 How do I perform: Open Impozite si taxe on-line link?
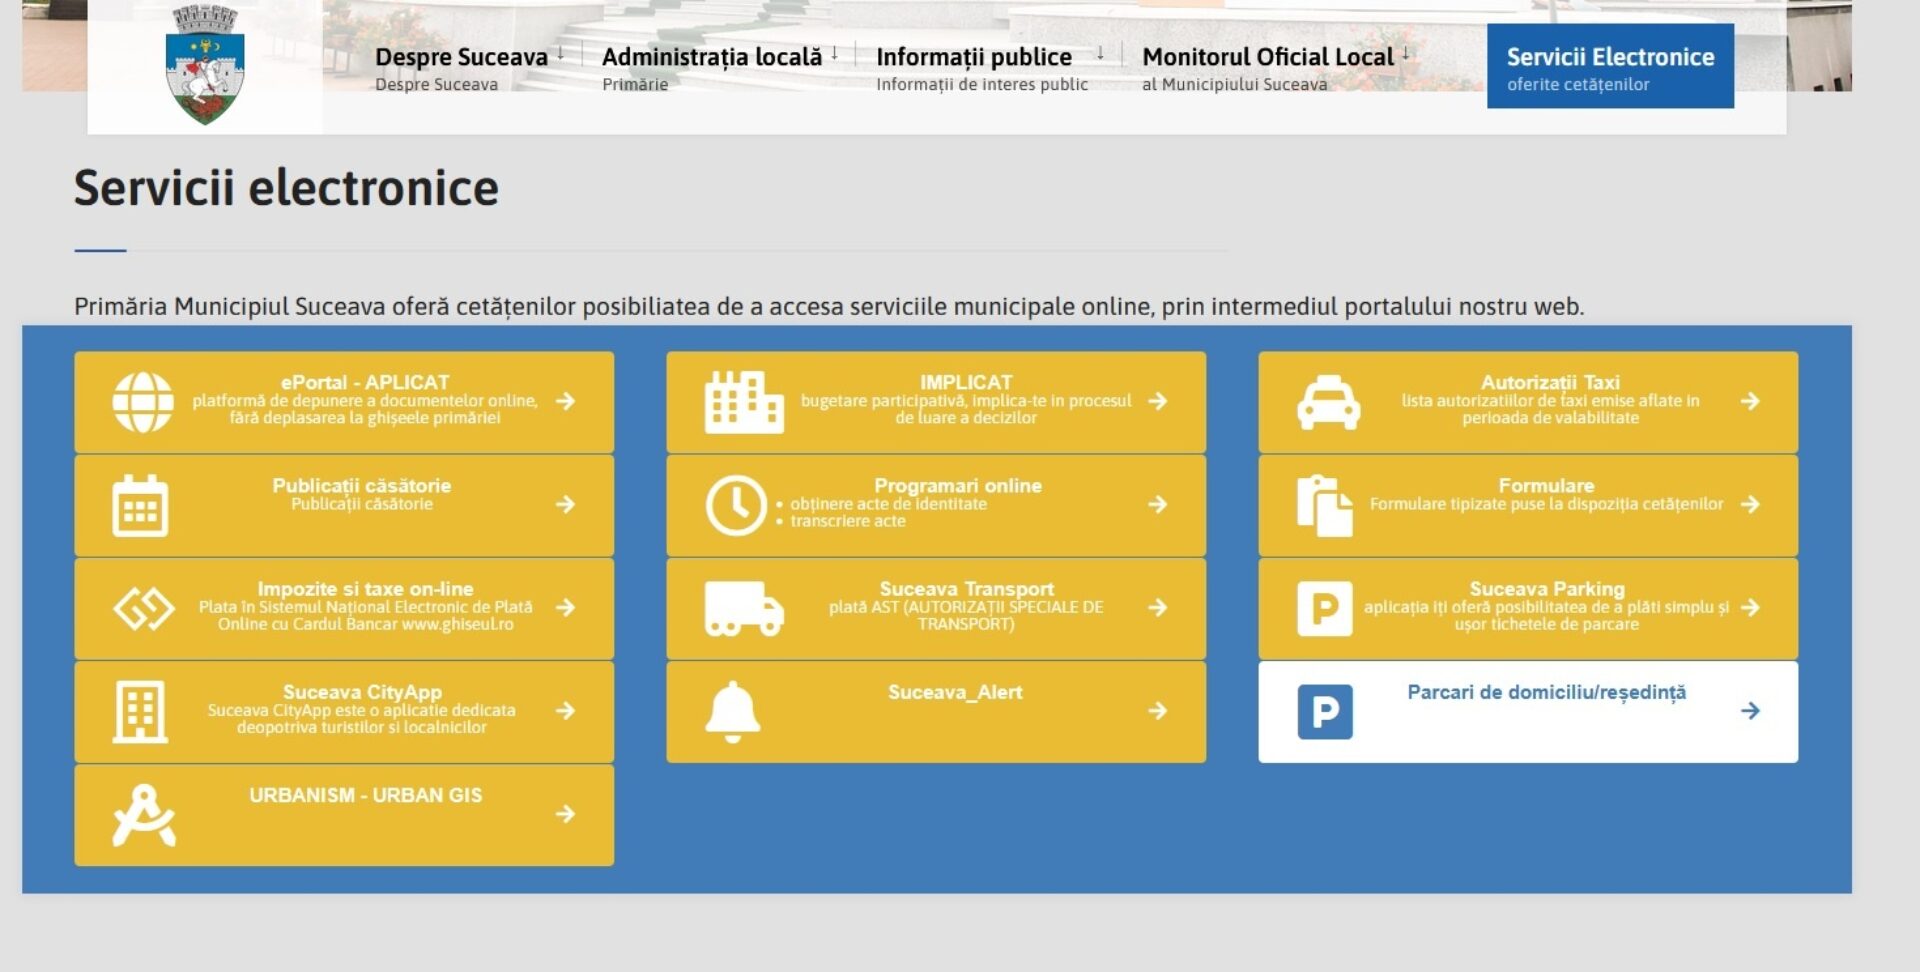pos(365,589)
